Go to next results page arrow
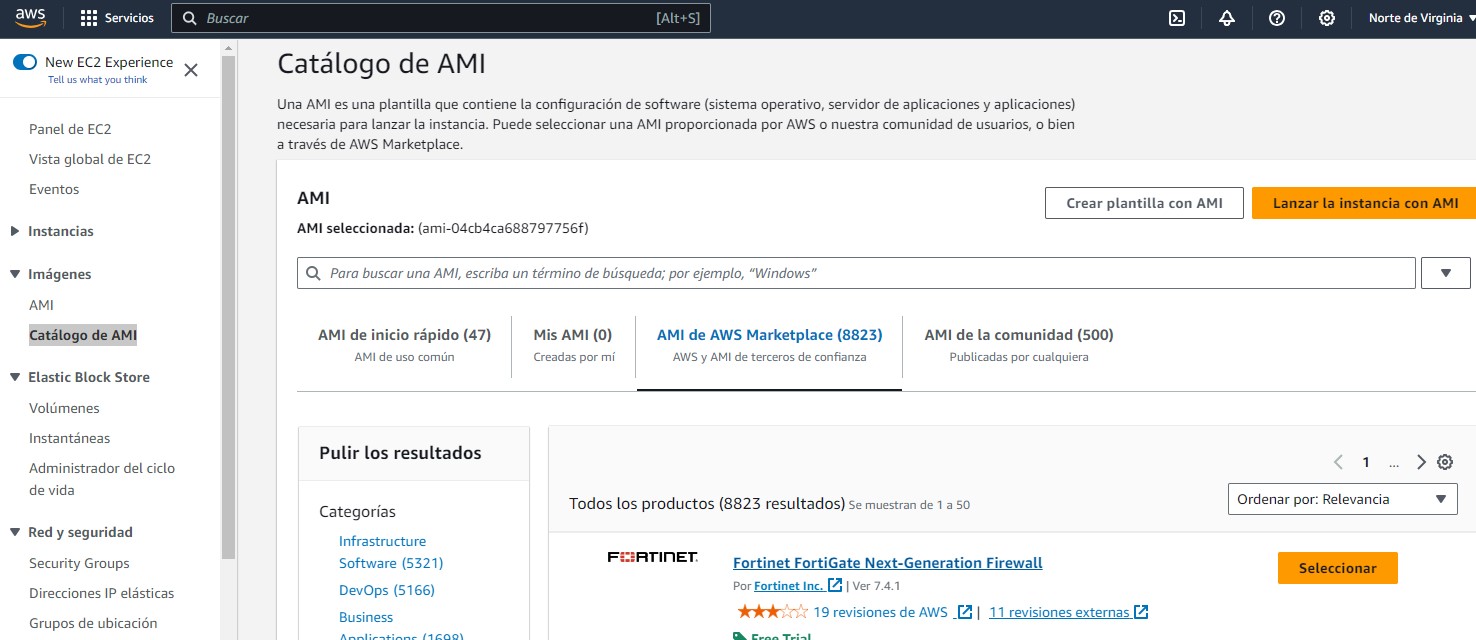Screen dimensions: 1476x640 tap(1421, 462)
